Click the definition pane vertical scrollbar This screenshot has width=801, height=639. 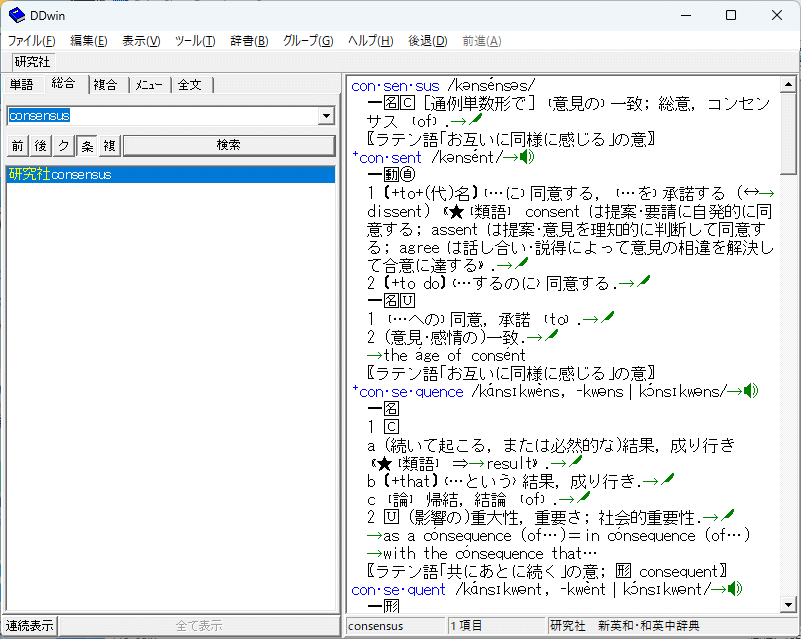789,350
